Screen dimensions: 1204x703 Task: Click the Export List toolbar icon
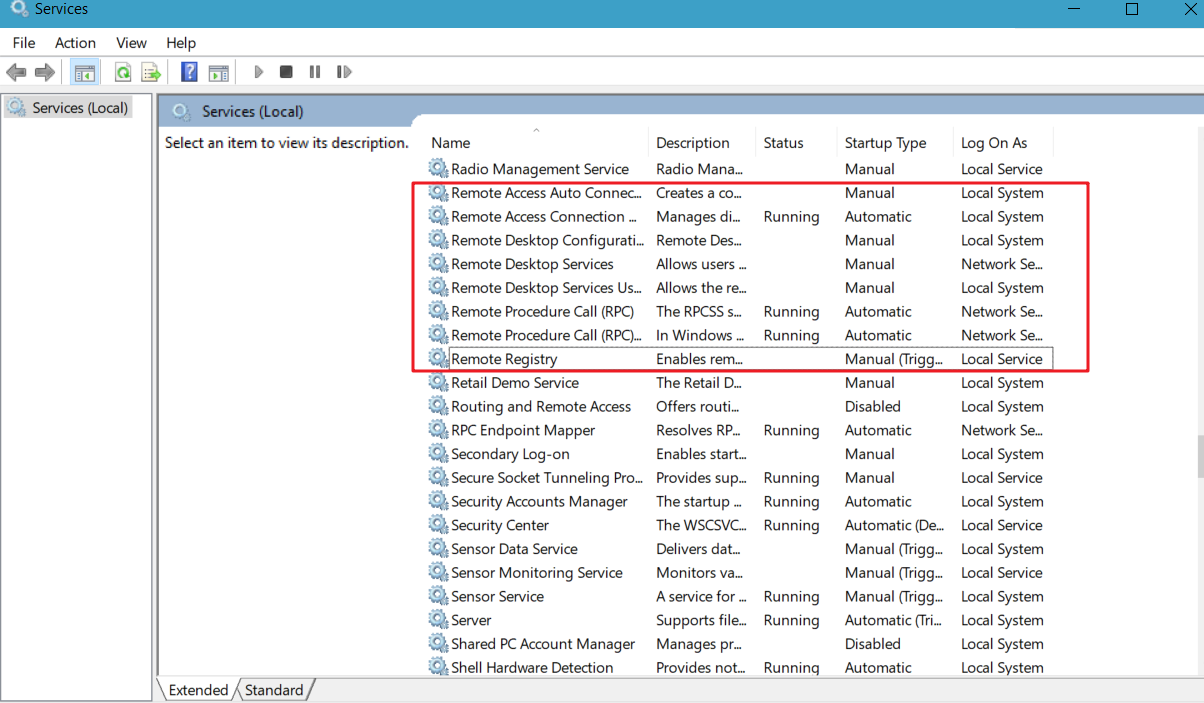coord(151,72)
